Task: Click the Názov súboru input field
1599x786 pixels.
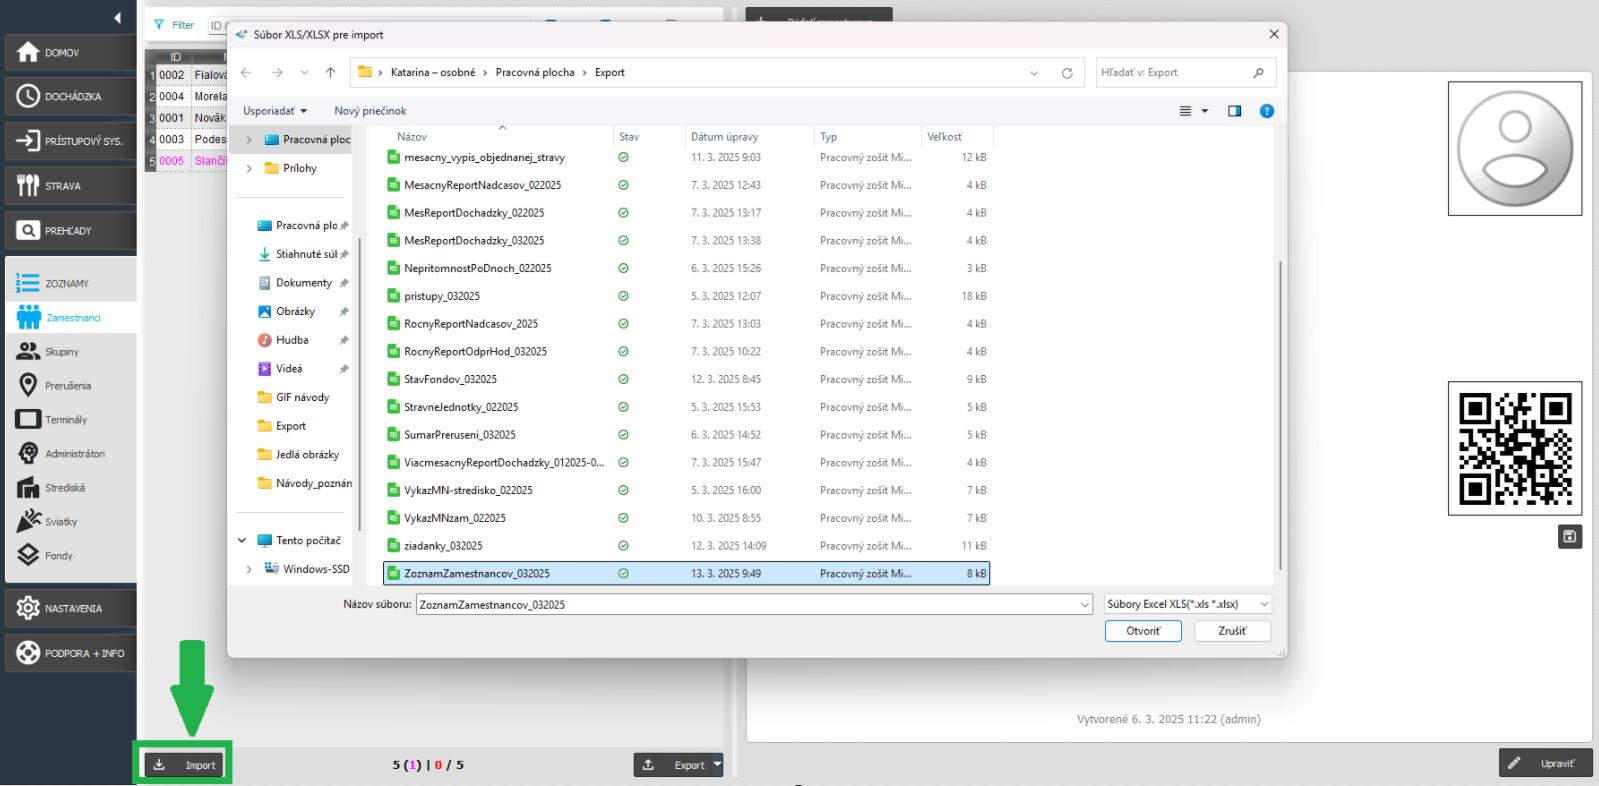Action: coord(750,604)
